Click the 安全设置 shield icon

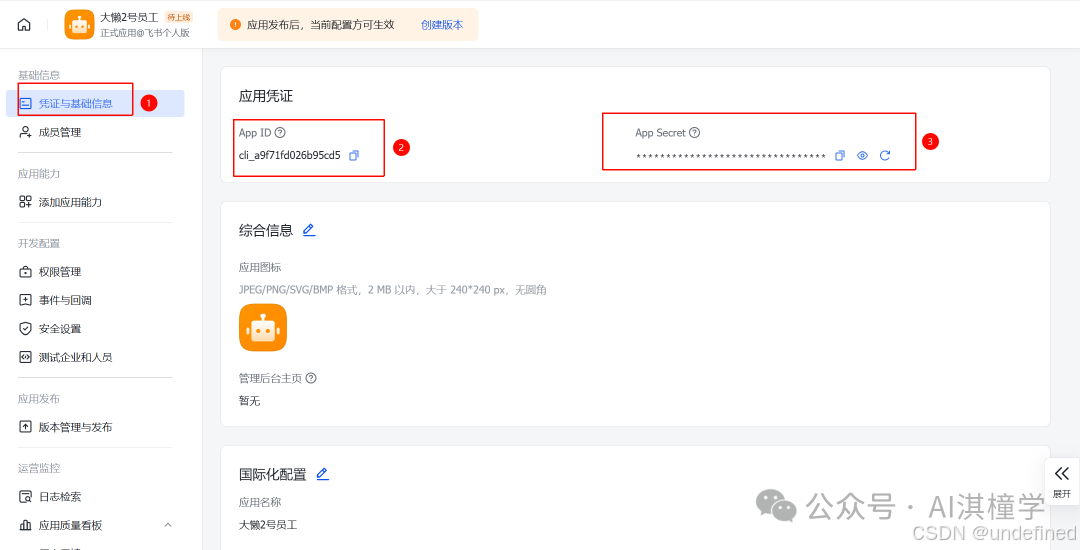(25, 329)
